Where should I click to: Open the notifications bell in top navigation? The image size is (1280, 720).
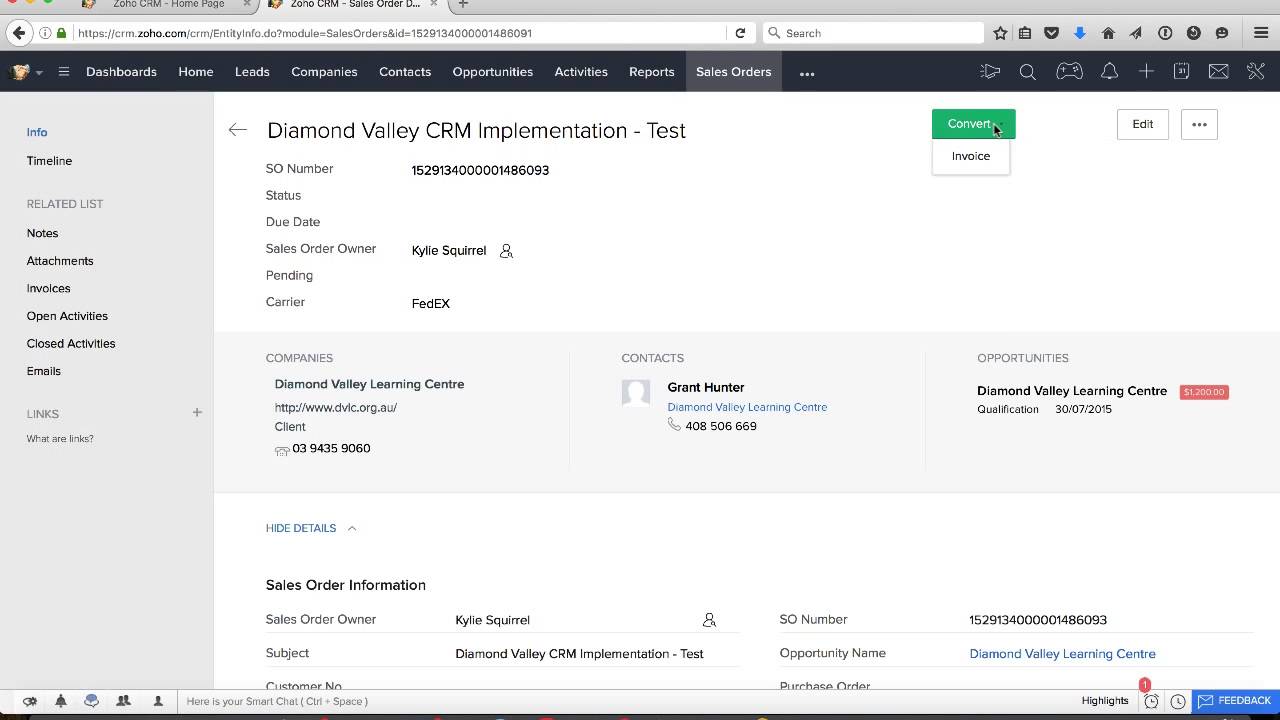[1109, 71]
